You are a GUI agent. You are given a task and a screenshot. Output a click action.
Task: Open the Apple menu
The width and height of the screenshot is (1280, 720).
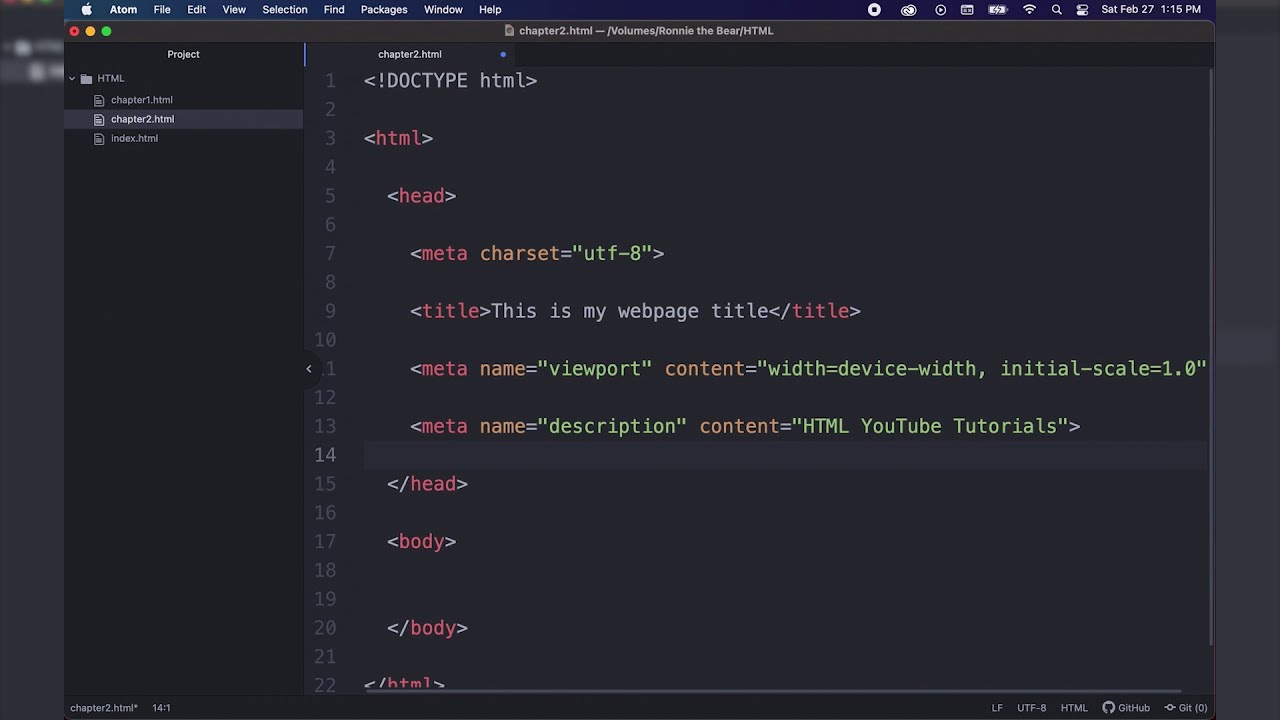86,10
